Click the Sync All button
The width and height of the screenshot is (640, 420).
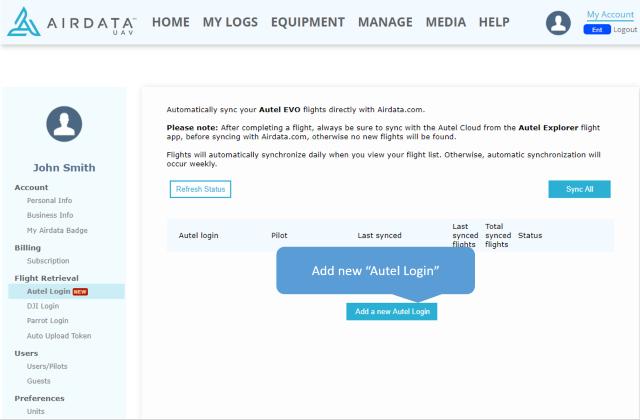[579, 189]
